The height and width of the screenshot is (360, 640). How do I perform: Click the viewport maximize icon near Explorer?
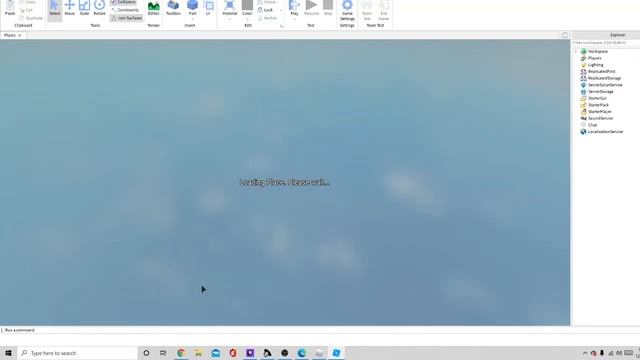[x=564, y=36]
